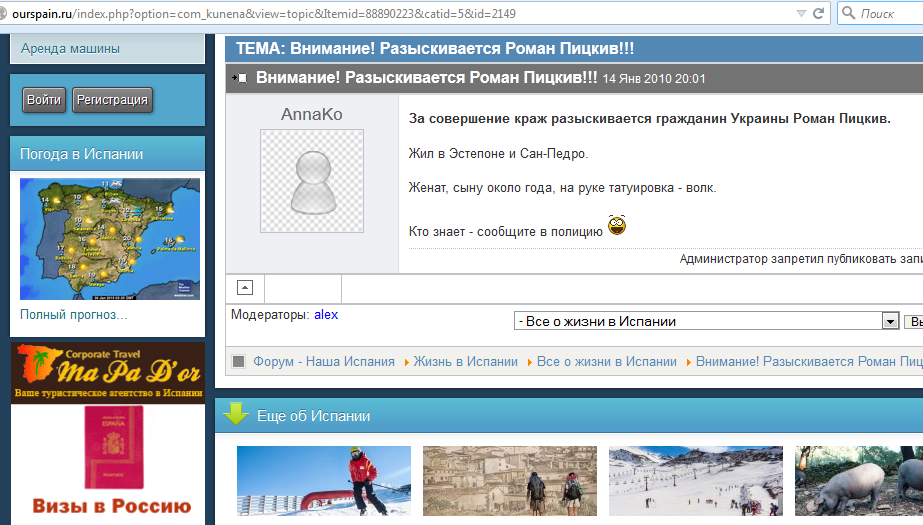Image resolution: width=923 pixels, height=525 pixels.
Task: Open the 'Все о жизни в Испании' forum dropdown
Action: [890, 321]
